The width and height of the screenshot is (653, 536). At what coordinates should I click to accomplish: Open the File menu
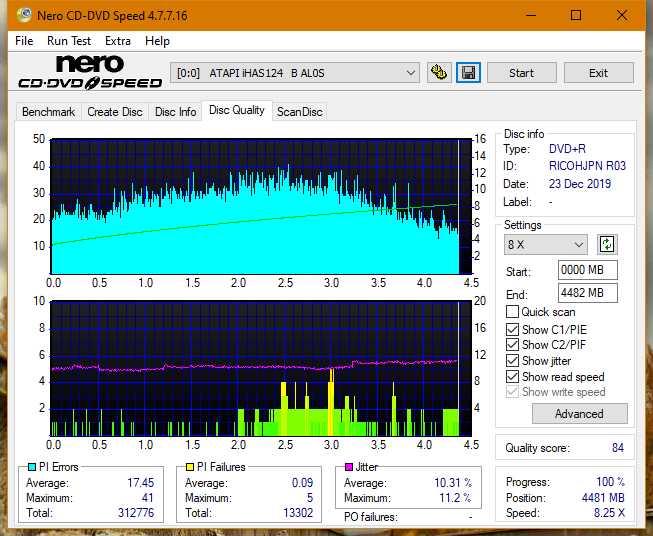point(24,41)
